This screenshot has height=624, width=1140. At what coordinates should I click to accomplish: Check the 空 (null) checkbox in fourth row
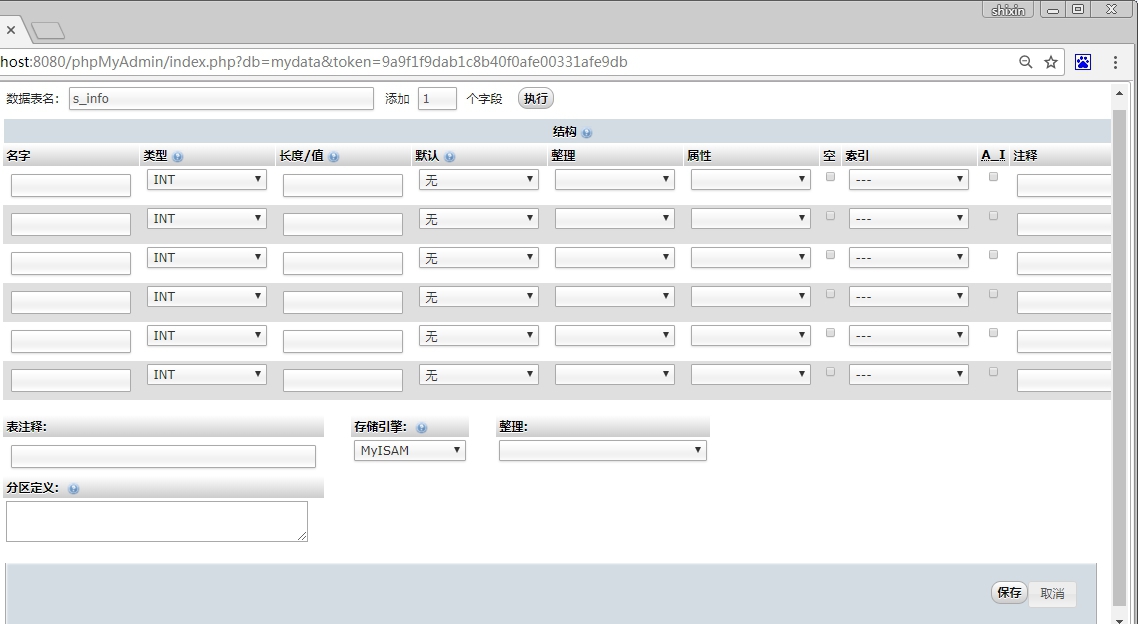pyautogui.click(x=830, y=294)
